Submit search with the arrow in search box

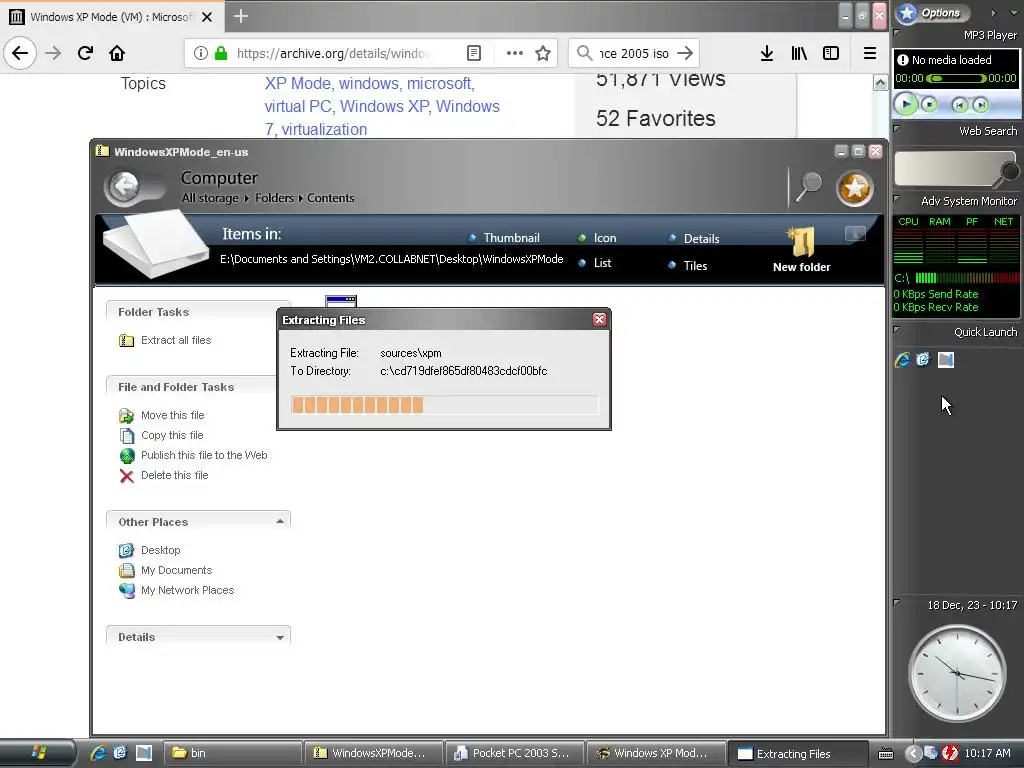684,53
